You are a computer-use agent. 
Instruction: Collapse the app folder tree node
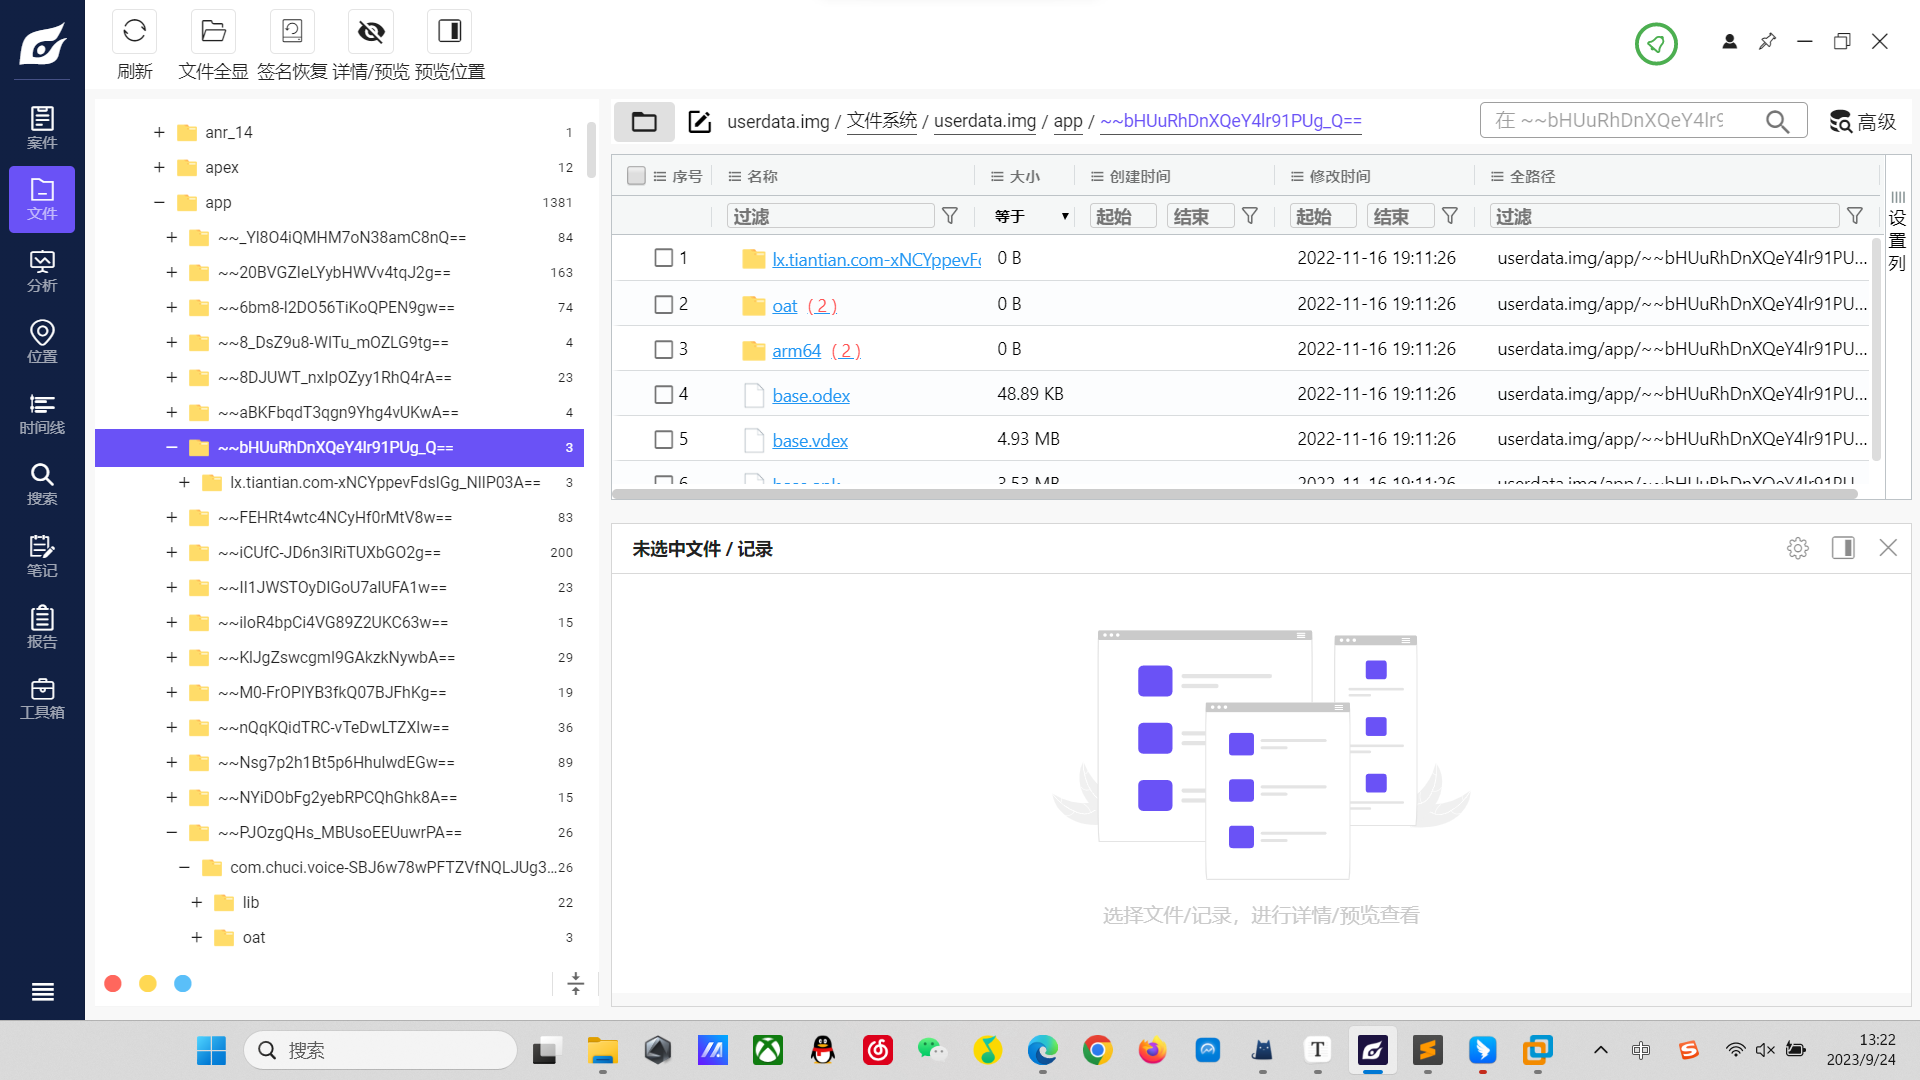159,202
